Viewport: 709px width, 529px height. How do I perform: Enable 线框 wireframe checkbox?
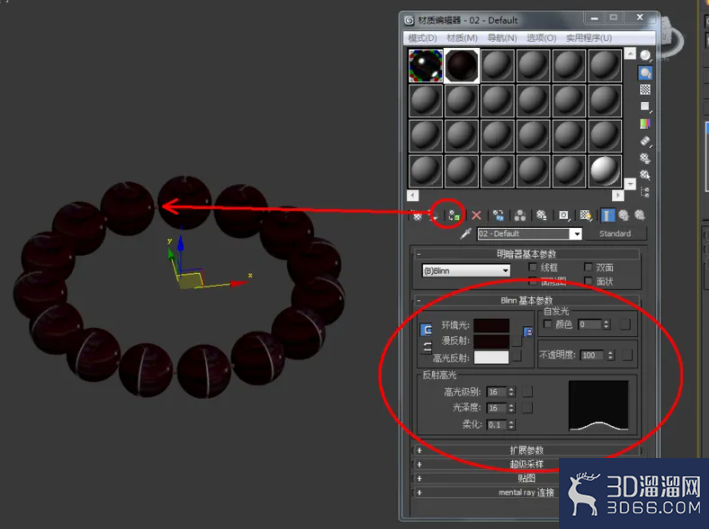[x=533, y=267]
